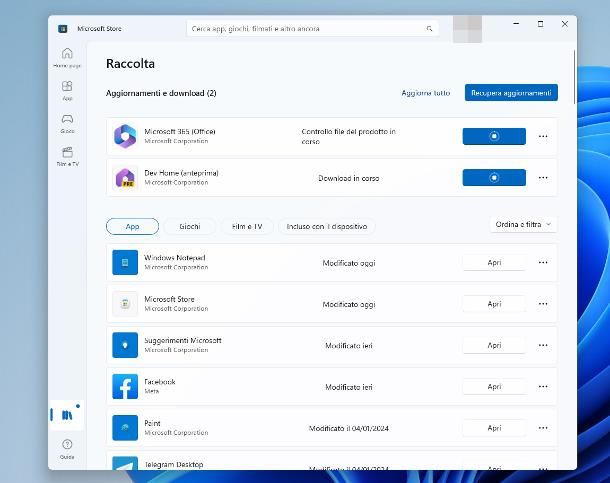Click the Dev Home (anteprima) app icon
The width and height of the screenshot is (610, 483).
tap(125, 178)
